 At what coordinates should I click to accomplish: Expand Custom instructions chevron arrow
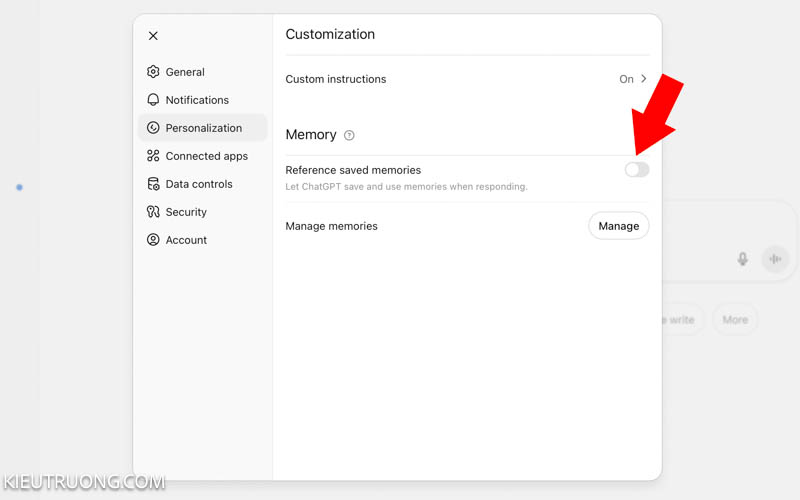(644, 79)
